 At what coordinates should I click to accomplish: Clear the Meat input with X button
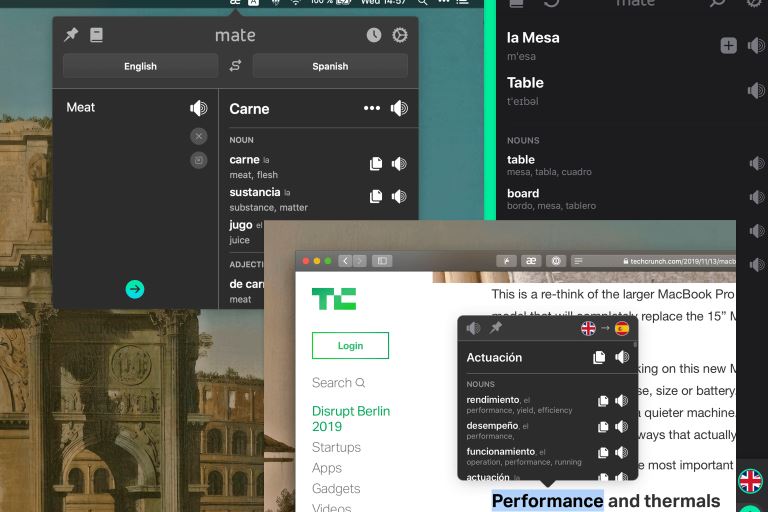(x=198, y=136)
